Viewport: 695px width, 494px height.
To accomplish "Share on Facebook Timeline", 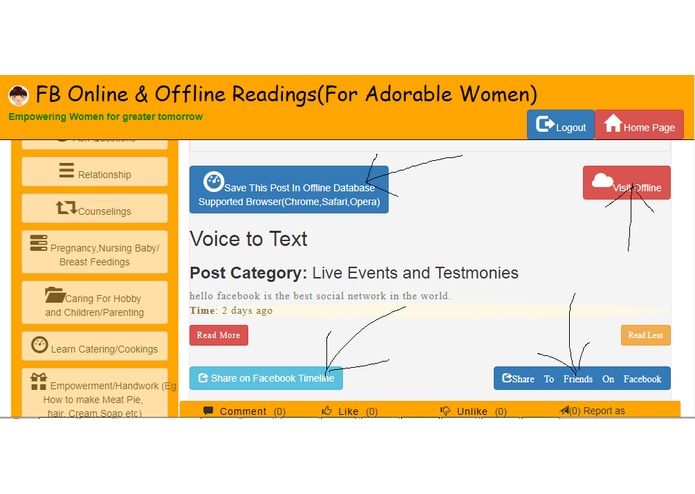I will tap(266, 378).
